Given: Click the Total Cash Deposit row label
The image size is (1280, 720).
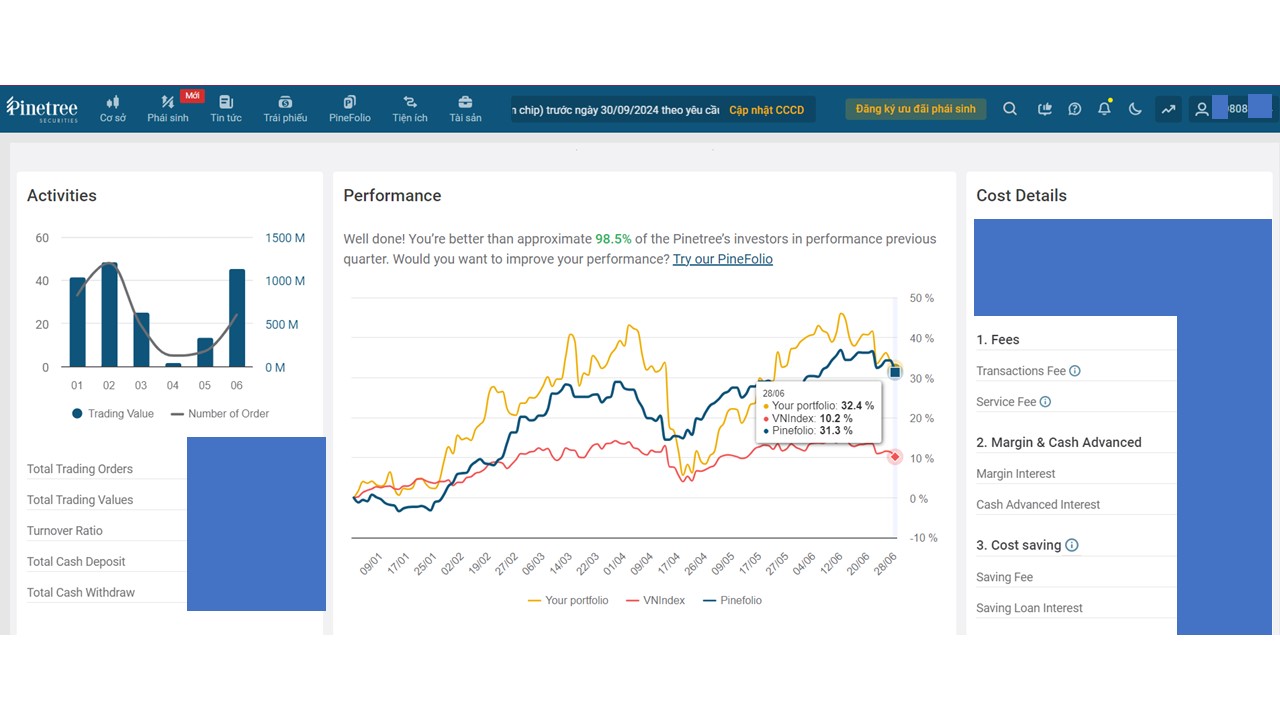Looking at the screenshot, I should click(x=76, y=562).
